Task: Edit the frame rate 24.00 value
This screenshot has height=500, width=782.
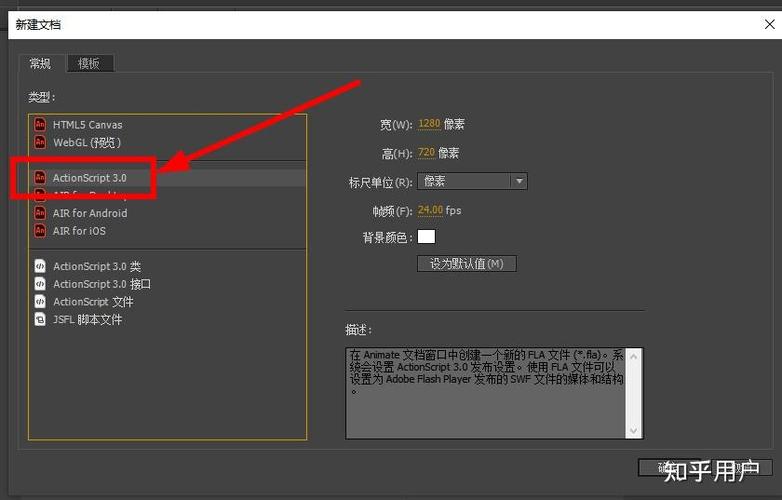Action: pos(430,210)
